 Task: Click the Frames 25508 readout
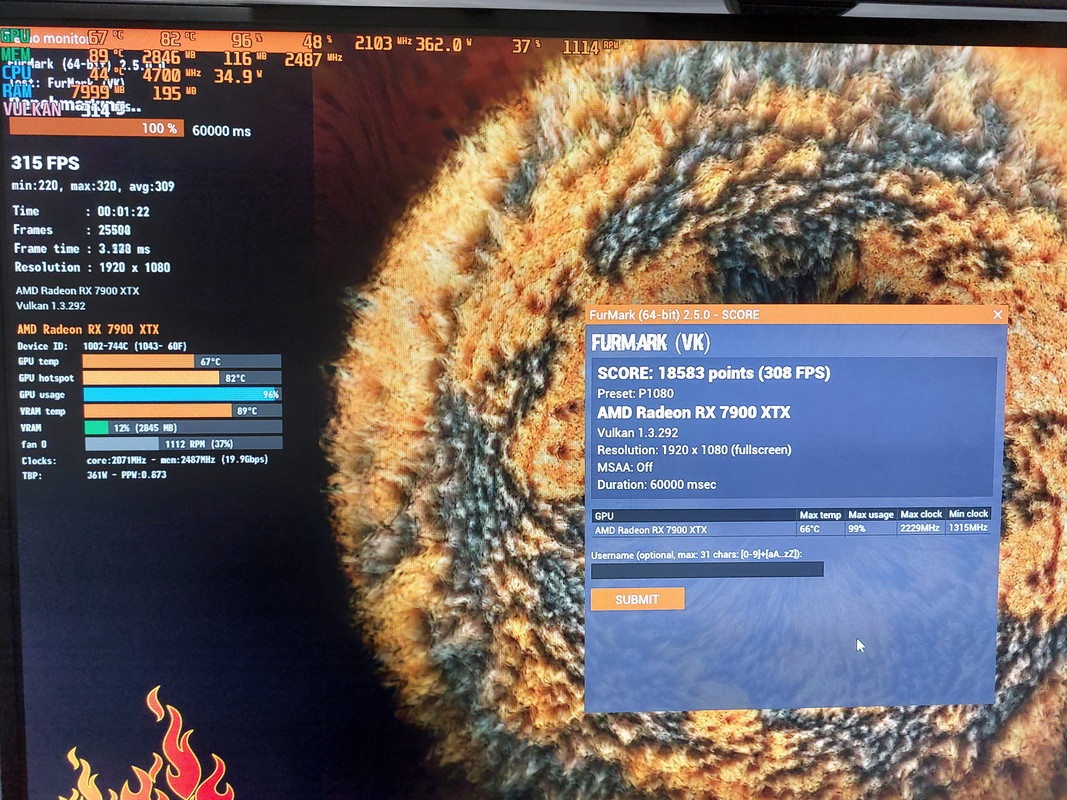[x=72, y=230]
